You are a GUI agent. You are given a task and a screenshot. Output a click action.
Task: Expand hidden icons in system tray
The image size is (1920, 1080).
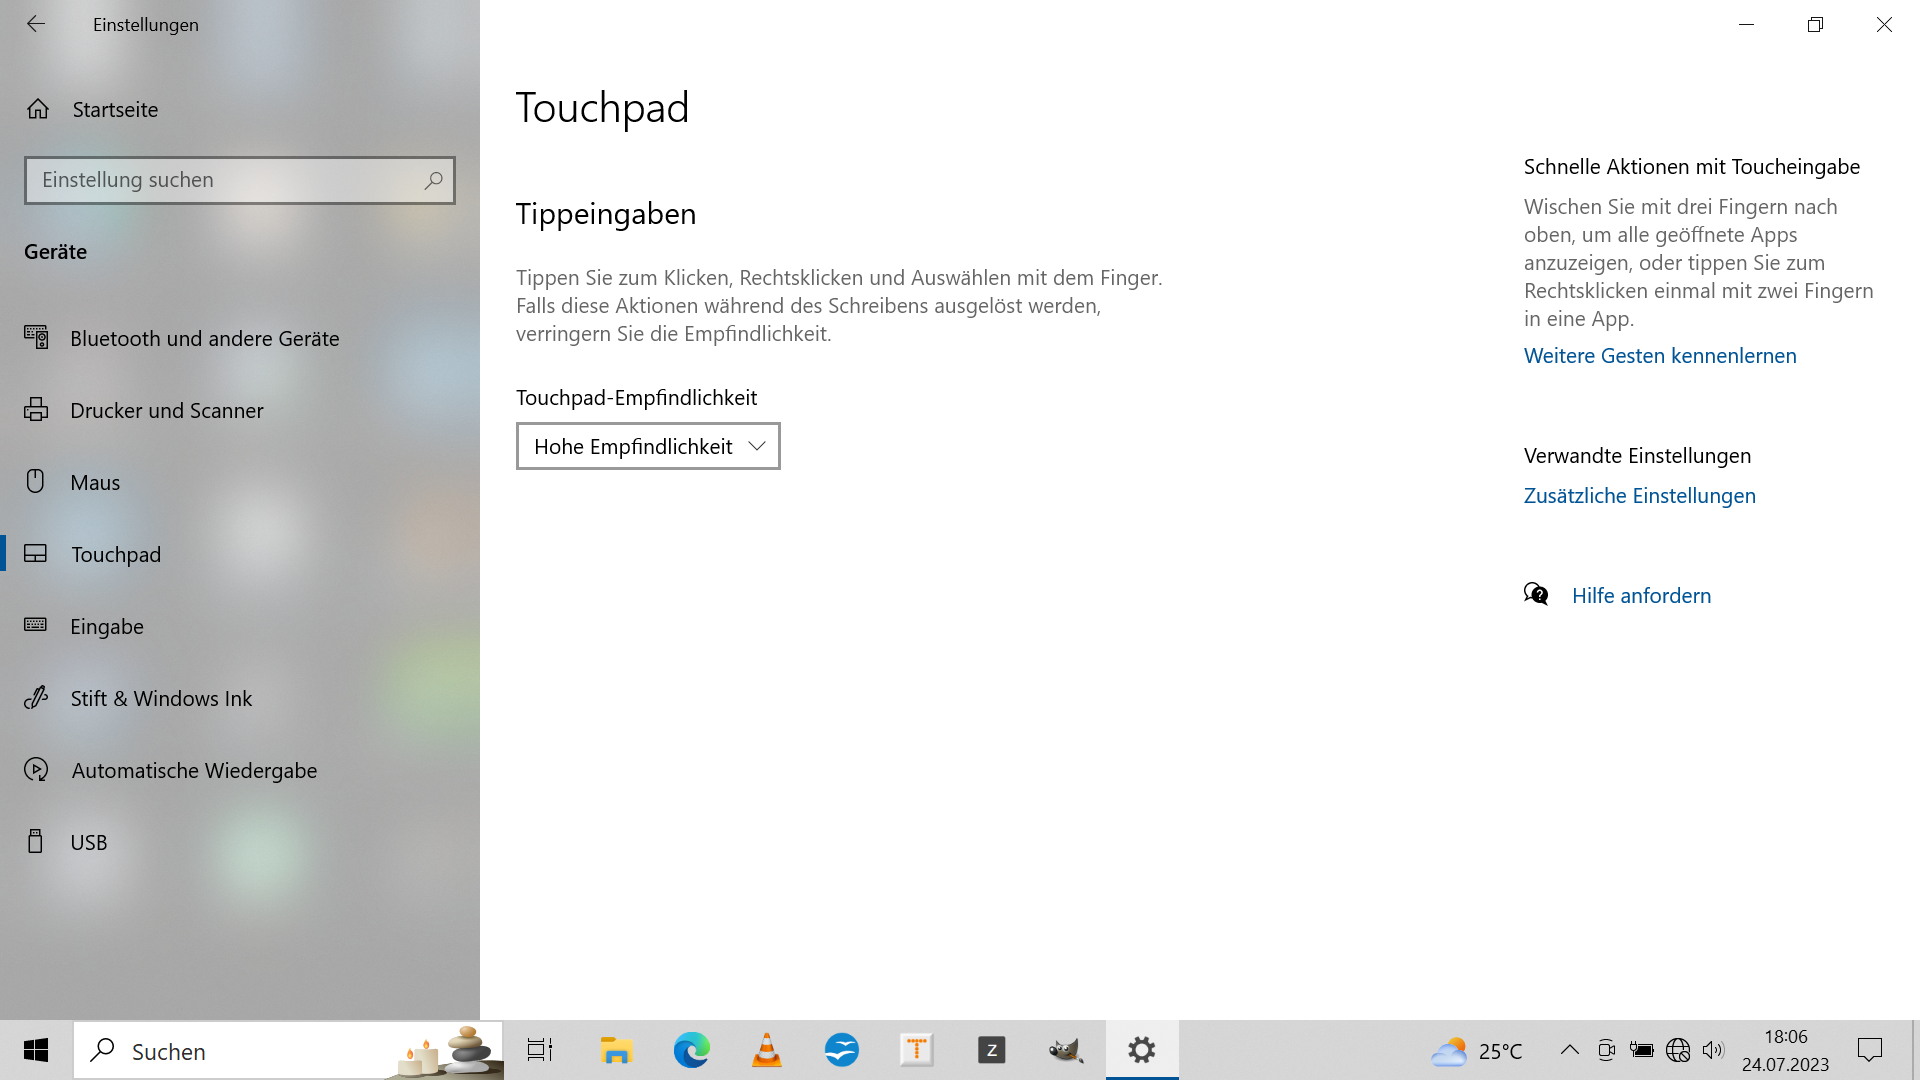1570,1050
